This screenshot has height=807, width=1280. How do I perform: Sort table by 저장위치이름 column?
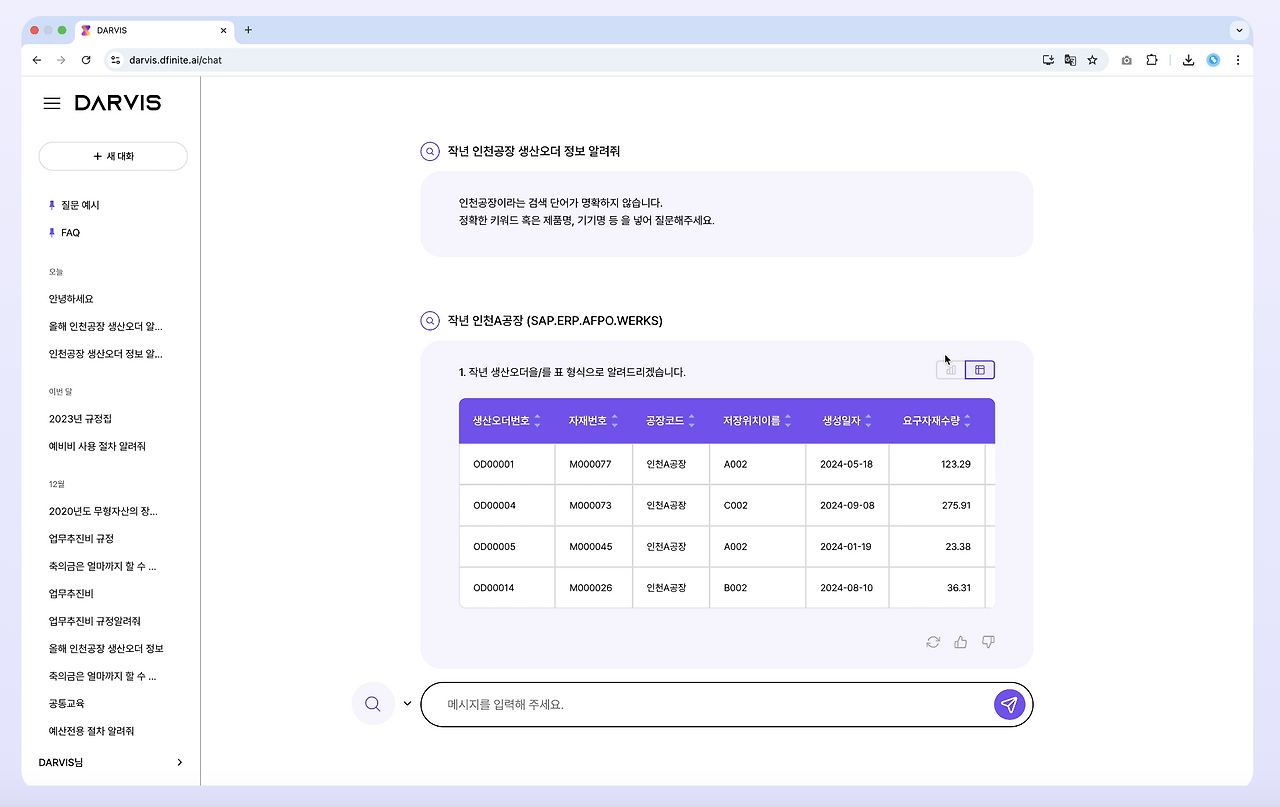click(x=788, y=421)
